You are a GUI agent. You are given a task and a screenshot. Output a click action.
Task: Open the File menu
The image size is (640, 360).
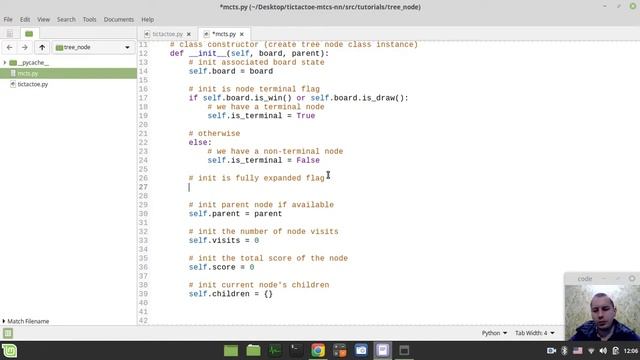[x=8, y=20]
